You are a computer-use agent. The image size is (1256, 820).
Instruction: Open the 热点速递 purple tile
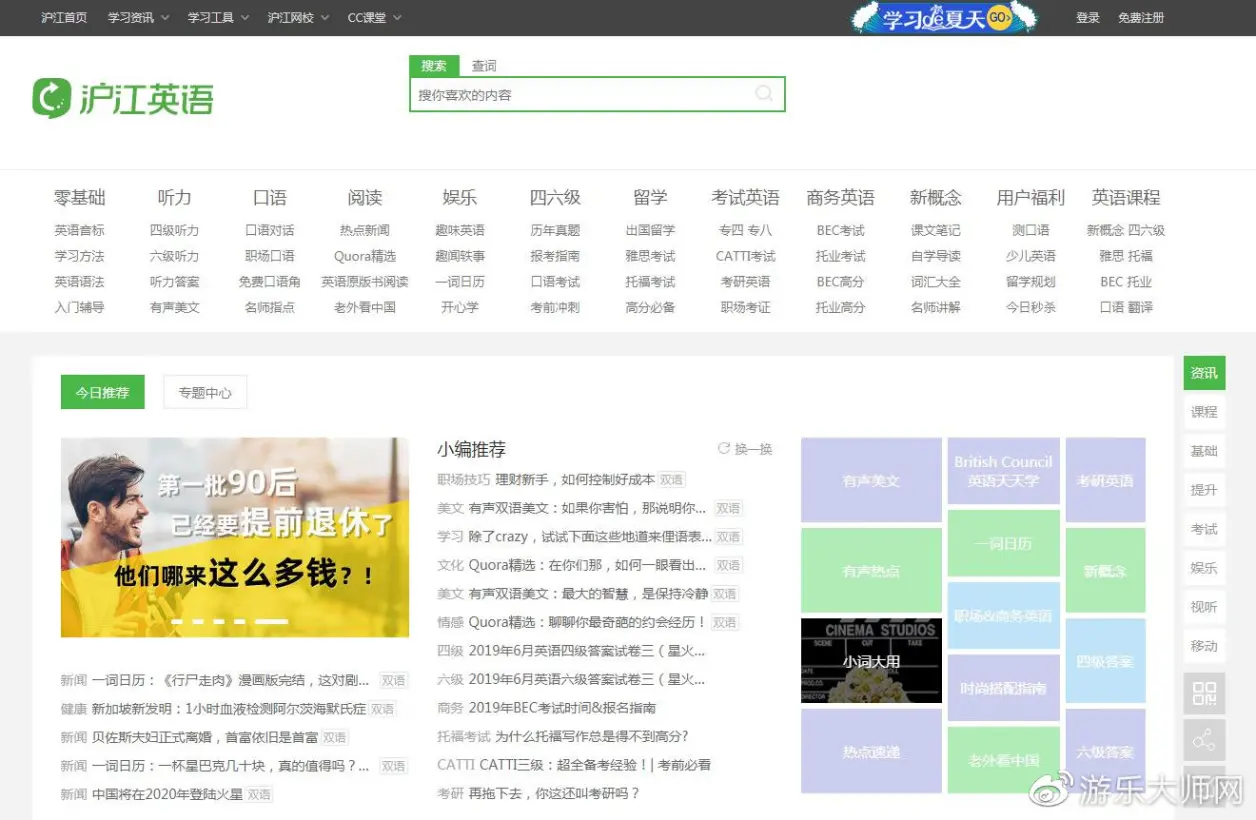pyautogui.click(x=871, y=751)
